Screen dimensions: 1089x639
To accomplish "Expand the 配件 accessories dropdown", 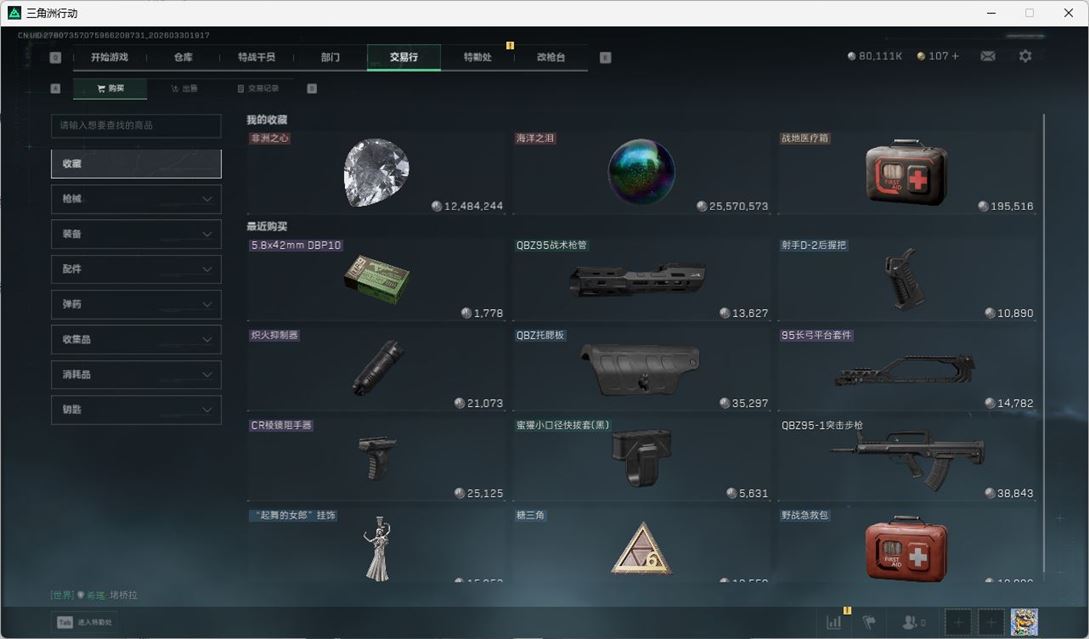I will click(x=135, y=269).
